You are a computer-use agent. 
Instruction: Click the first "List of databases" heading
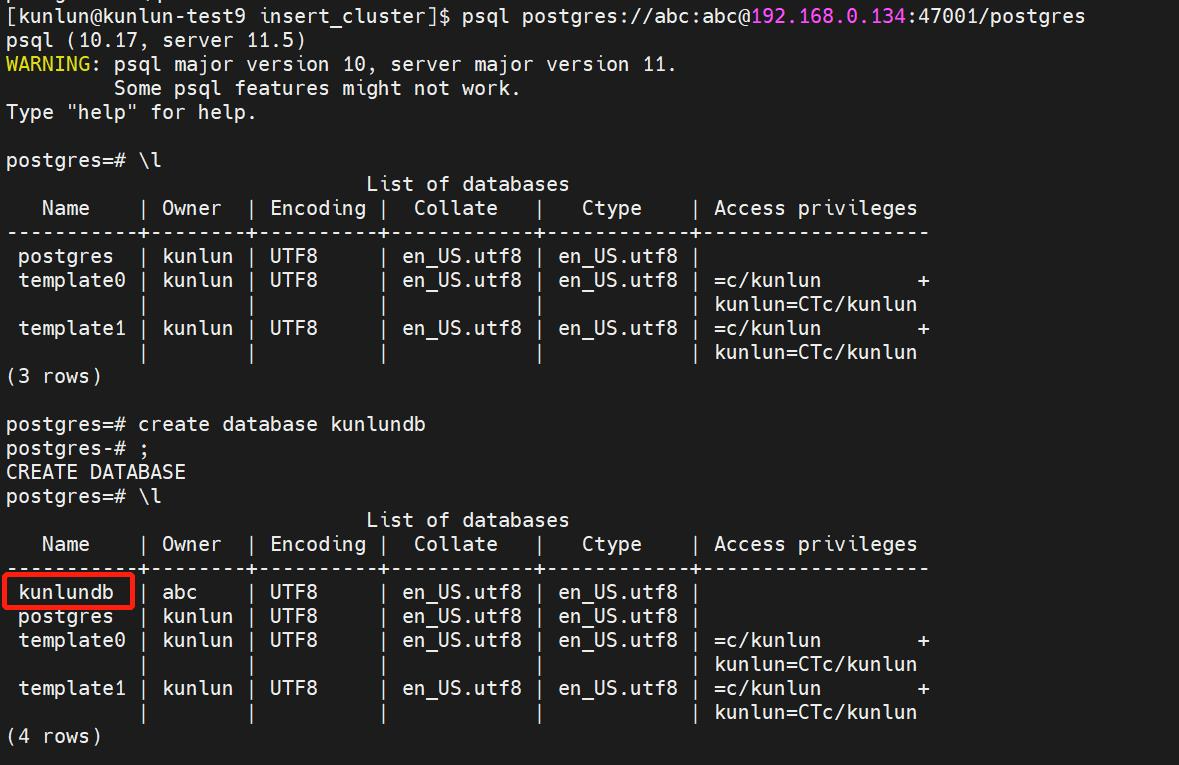(x=467, y=184)
